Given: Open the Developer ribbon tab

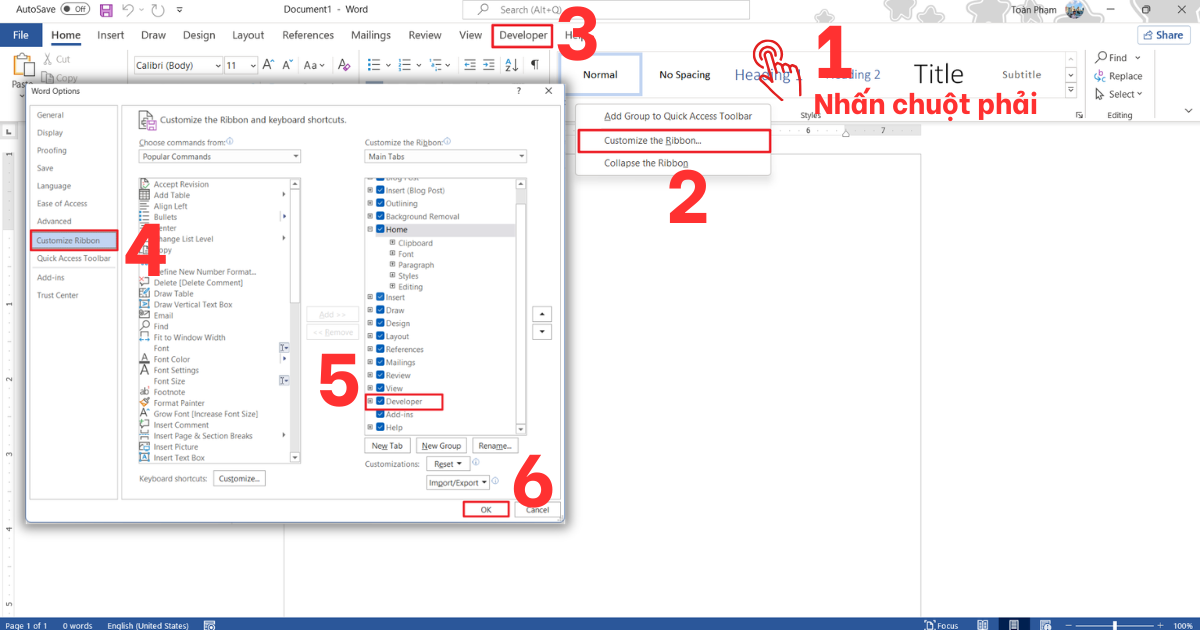Looking at the screenshot, I should (x=523, y=35).
